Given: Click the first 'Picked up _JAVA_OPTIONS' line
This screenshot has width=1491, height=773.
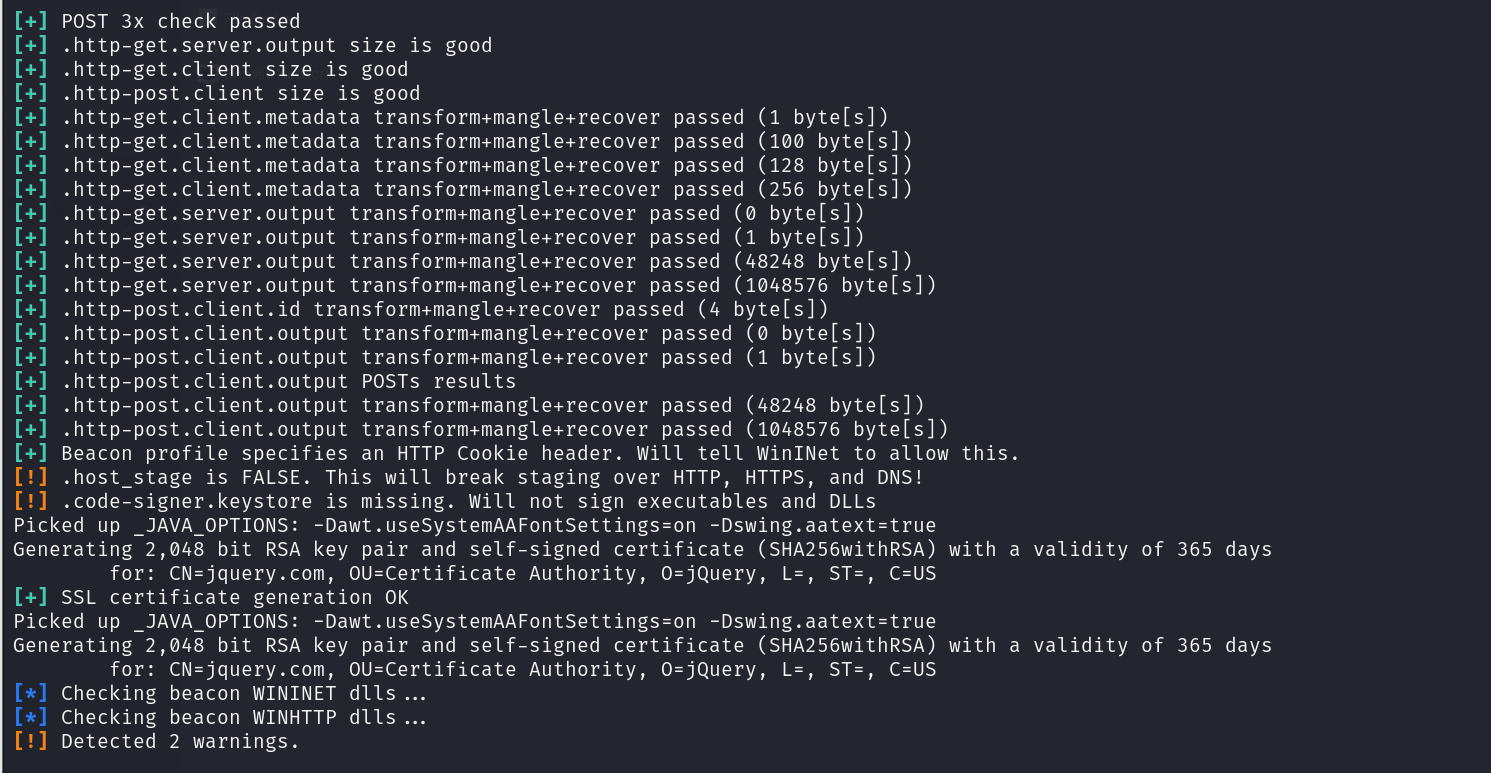Looking at the screenshot, I should (x=475, y=525).
